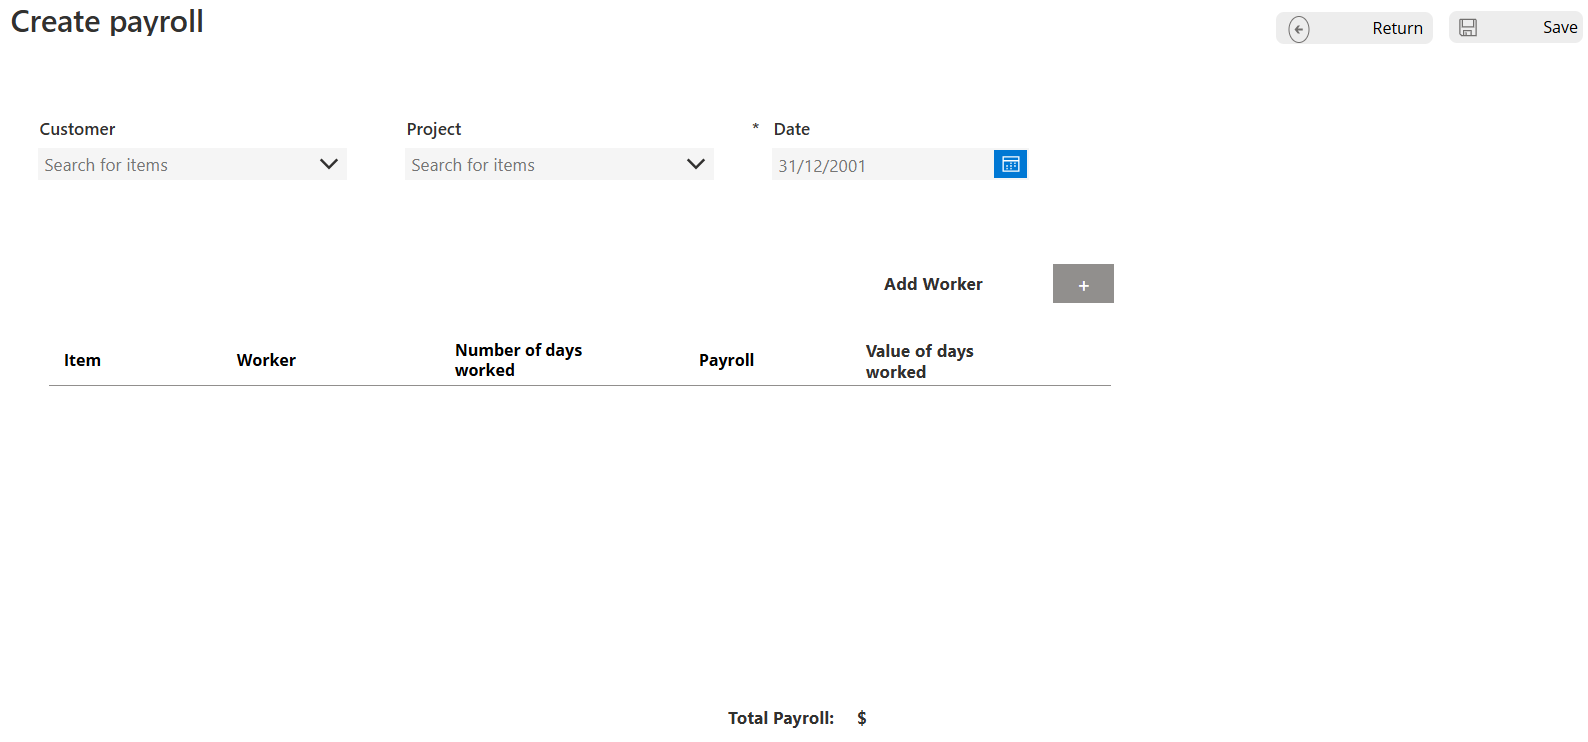Click the Total Payroll label
Image resolution: width=1588 pixels, height=742 pixels.
[x=780, y=718]
